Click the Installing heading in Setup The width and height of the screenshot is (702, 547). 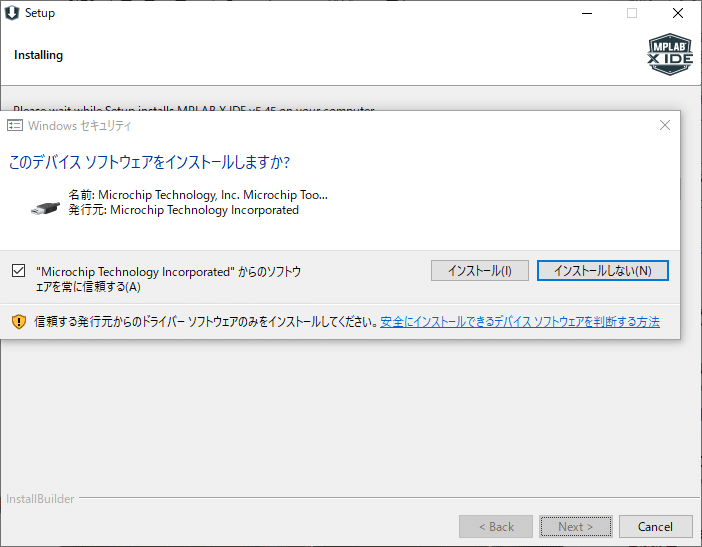(x=39, y=55)
